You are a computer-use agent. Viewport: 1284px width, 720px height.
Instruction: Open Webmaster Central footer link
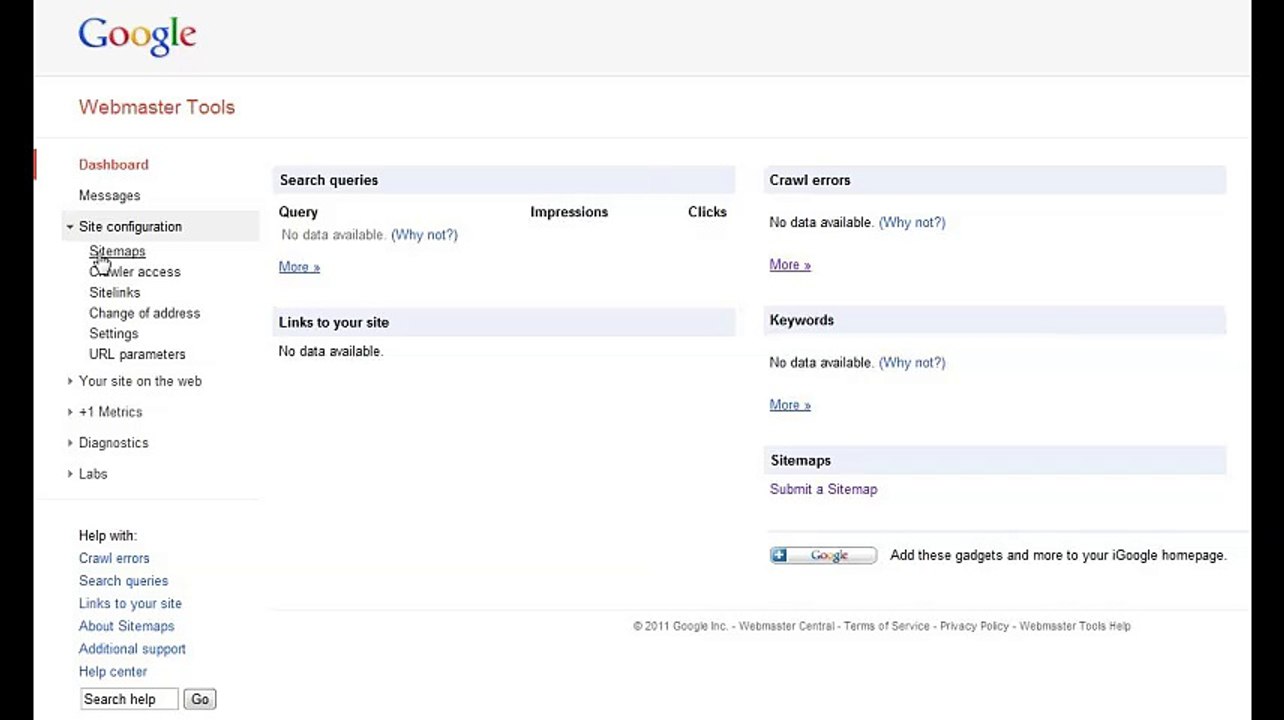point(786,626)
